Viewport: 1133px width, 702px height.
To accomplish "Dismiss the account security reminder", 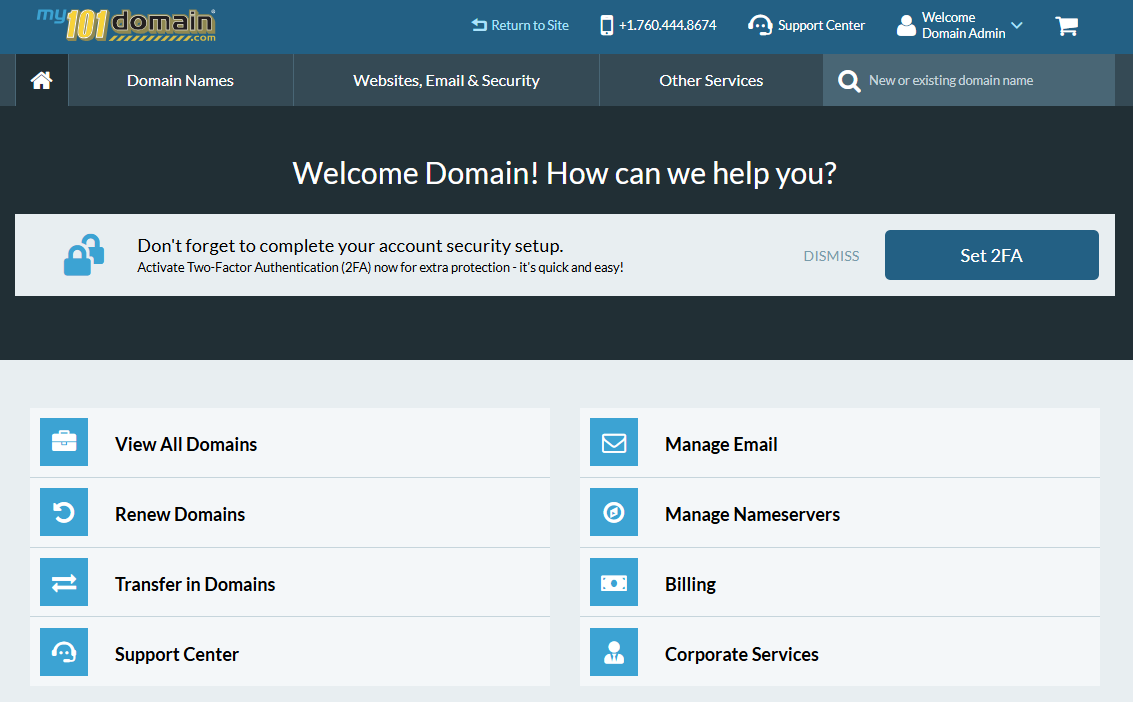I will 831,256.
